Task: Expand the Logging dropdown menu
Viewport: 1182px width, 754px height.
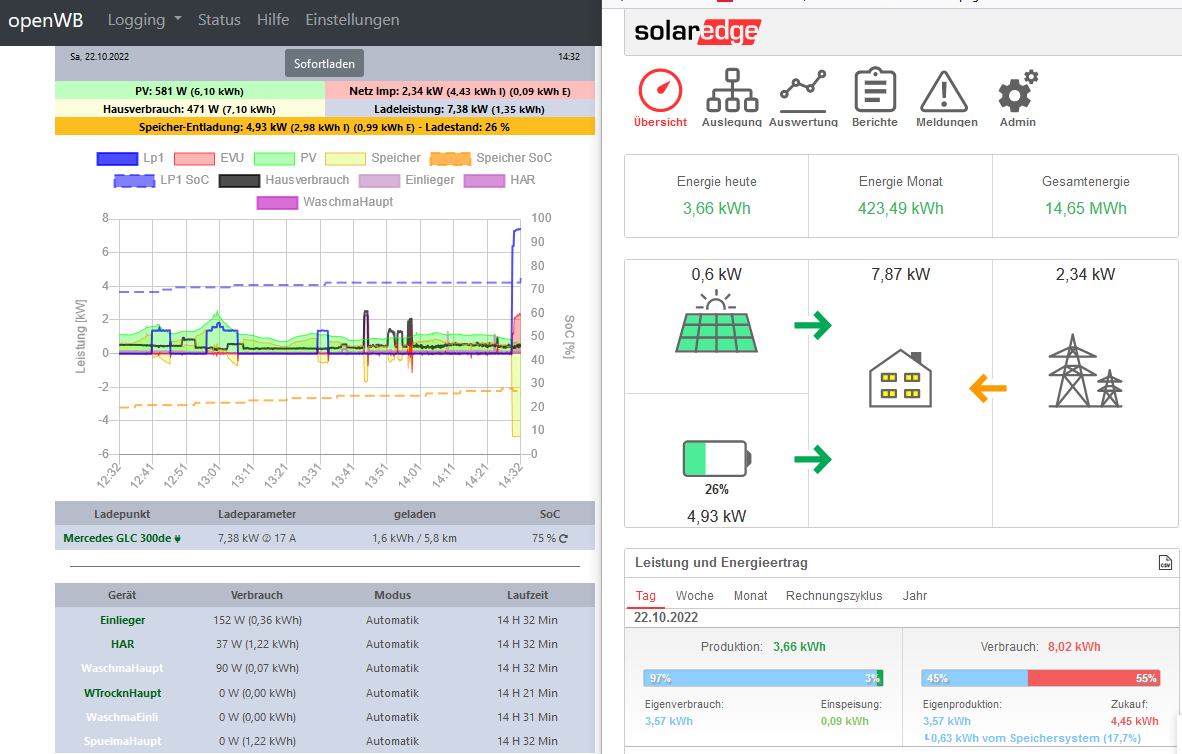Action: pyautogui.click(x=144, y=20)
